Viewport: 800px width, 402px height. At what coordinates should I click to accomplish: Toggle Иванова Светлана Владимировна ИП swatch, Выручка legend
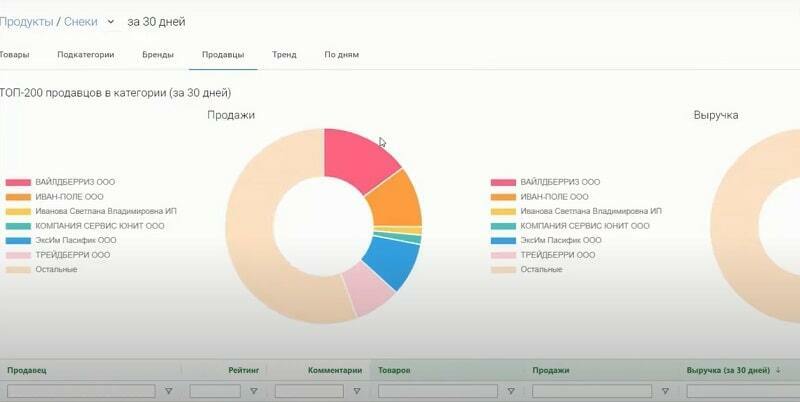tap(504, 211)
